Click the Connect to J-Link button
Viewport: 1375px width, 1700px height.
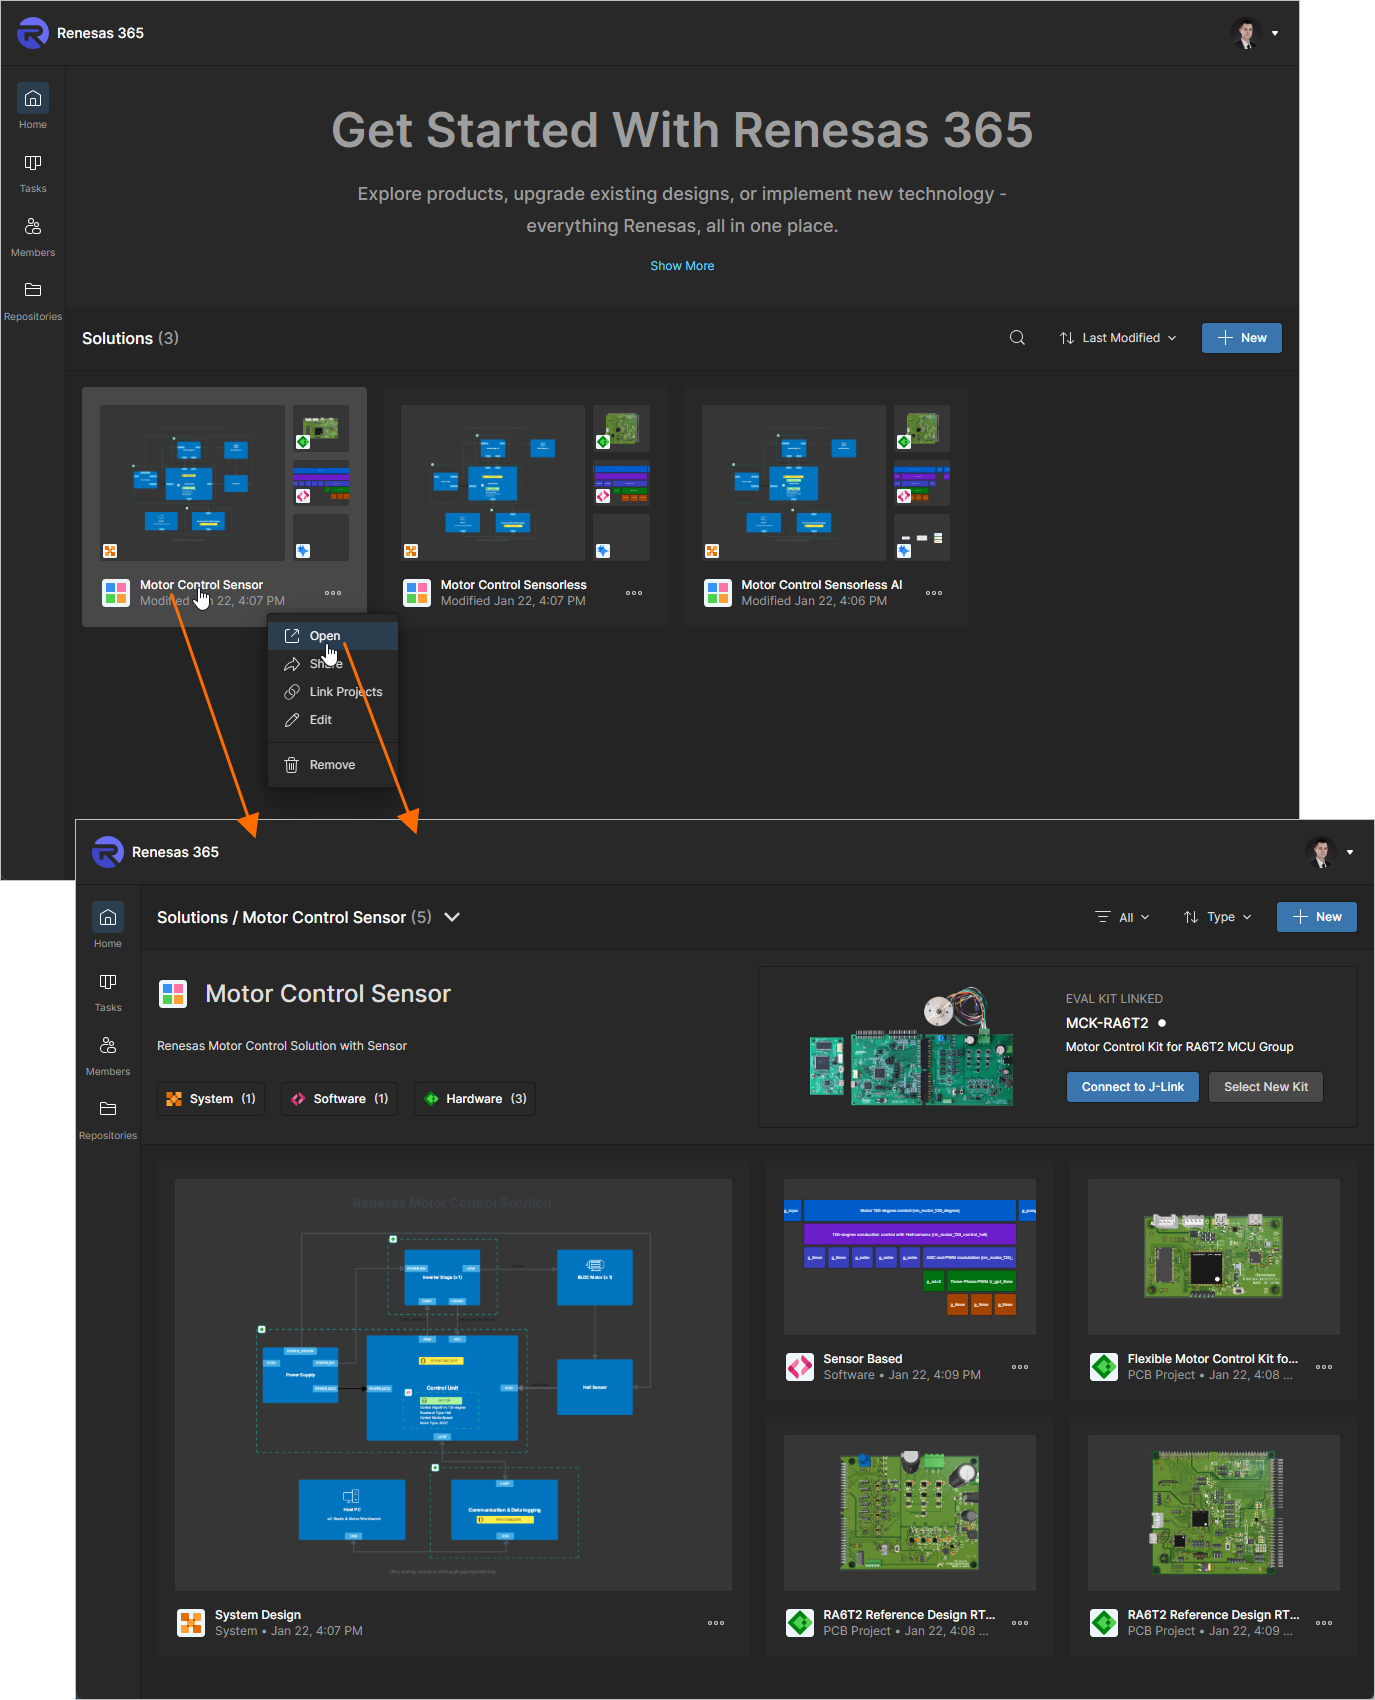point(1133,1087)
